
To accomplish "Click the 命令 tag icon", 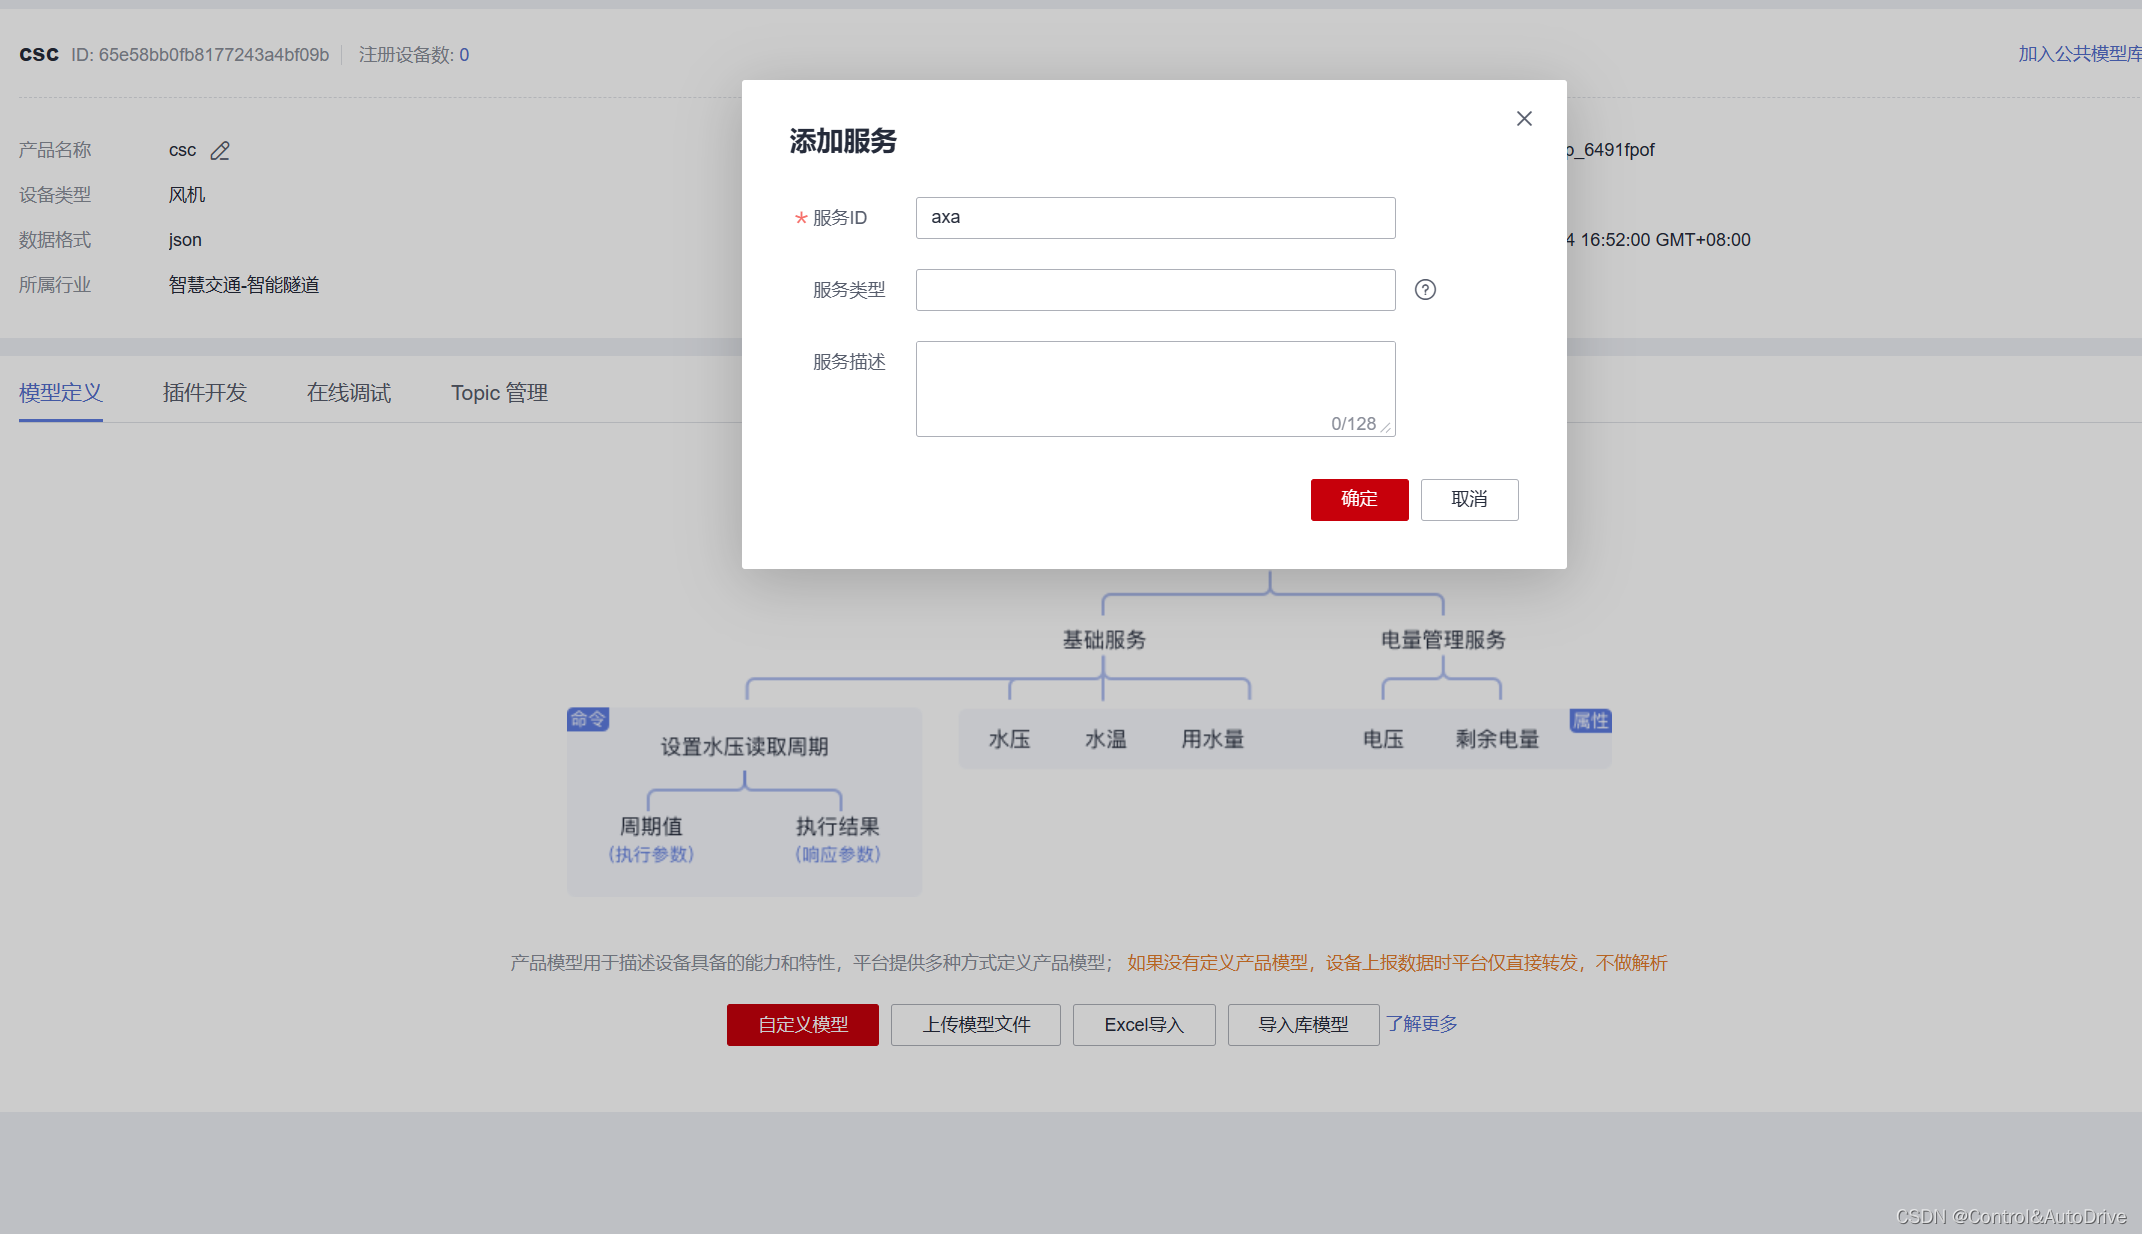I will pyautogui.click(x=588, y=719).
